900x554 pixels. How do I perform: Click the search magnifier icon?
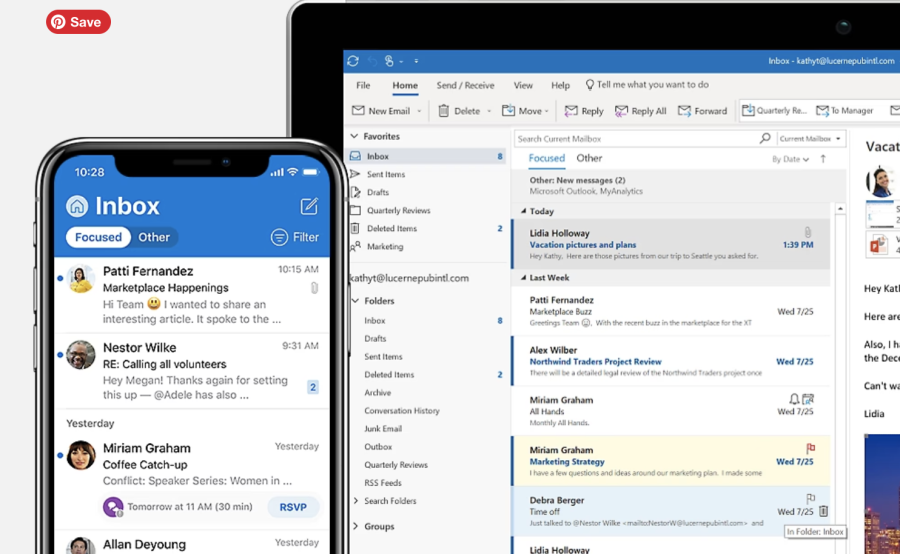pyautogui.click(x=765, y=138)
